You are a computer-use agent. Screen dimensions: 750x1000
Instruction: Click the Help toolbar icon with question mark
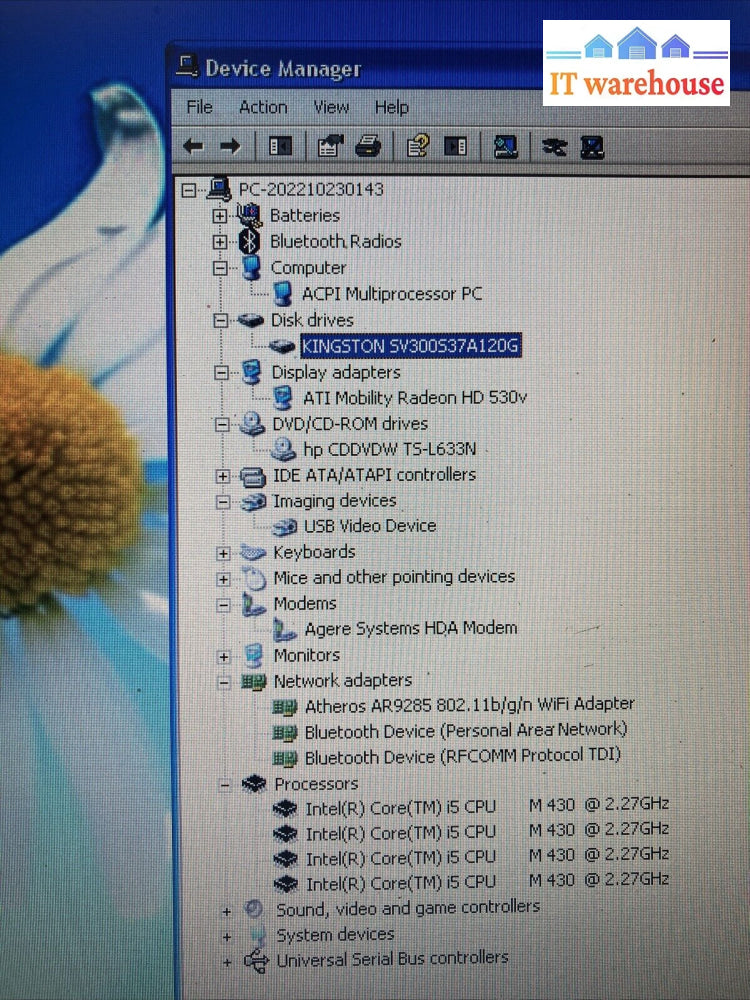(x=418, y=147)
